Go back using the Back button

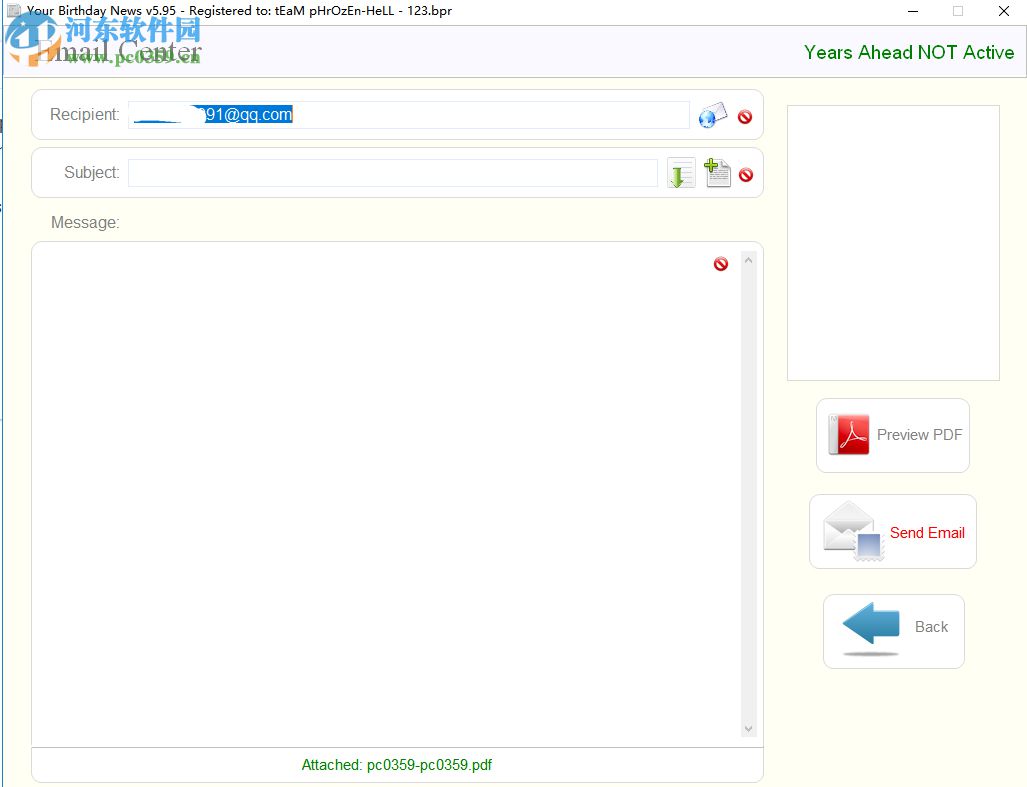[893, 631]
